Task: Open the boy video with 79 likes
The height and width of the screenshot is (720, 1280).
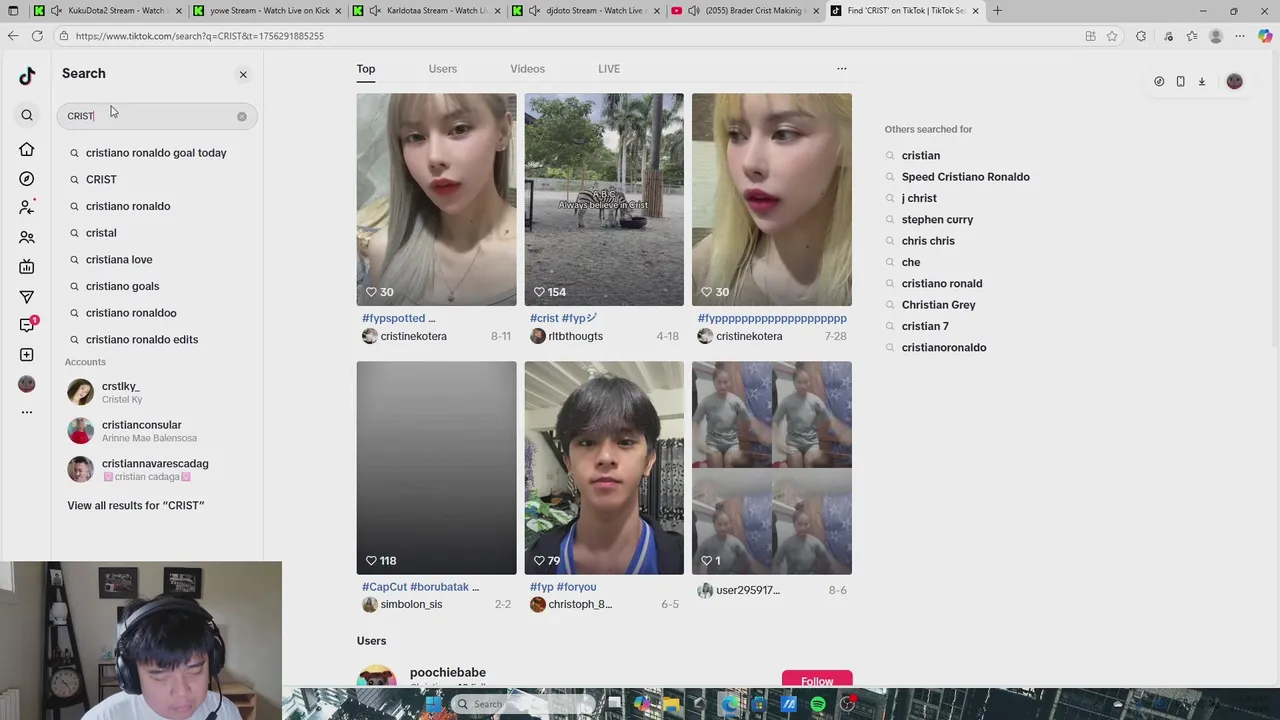Action: coord(604,468)
